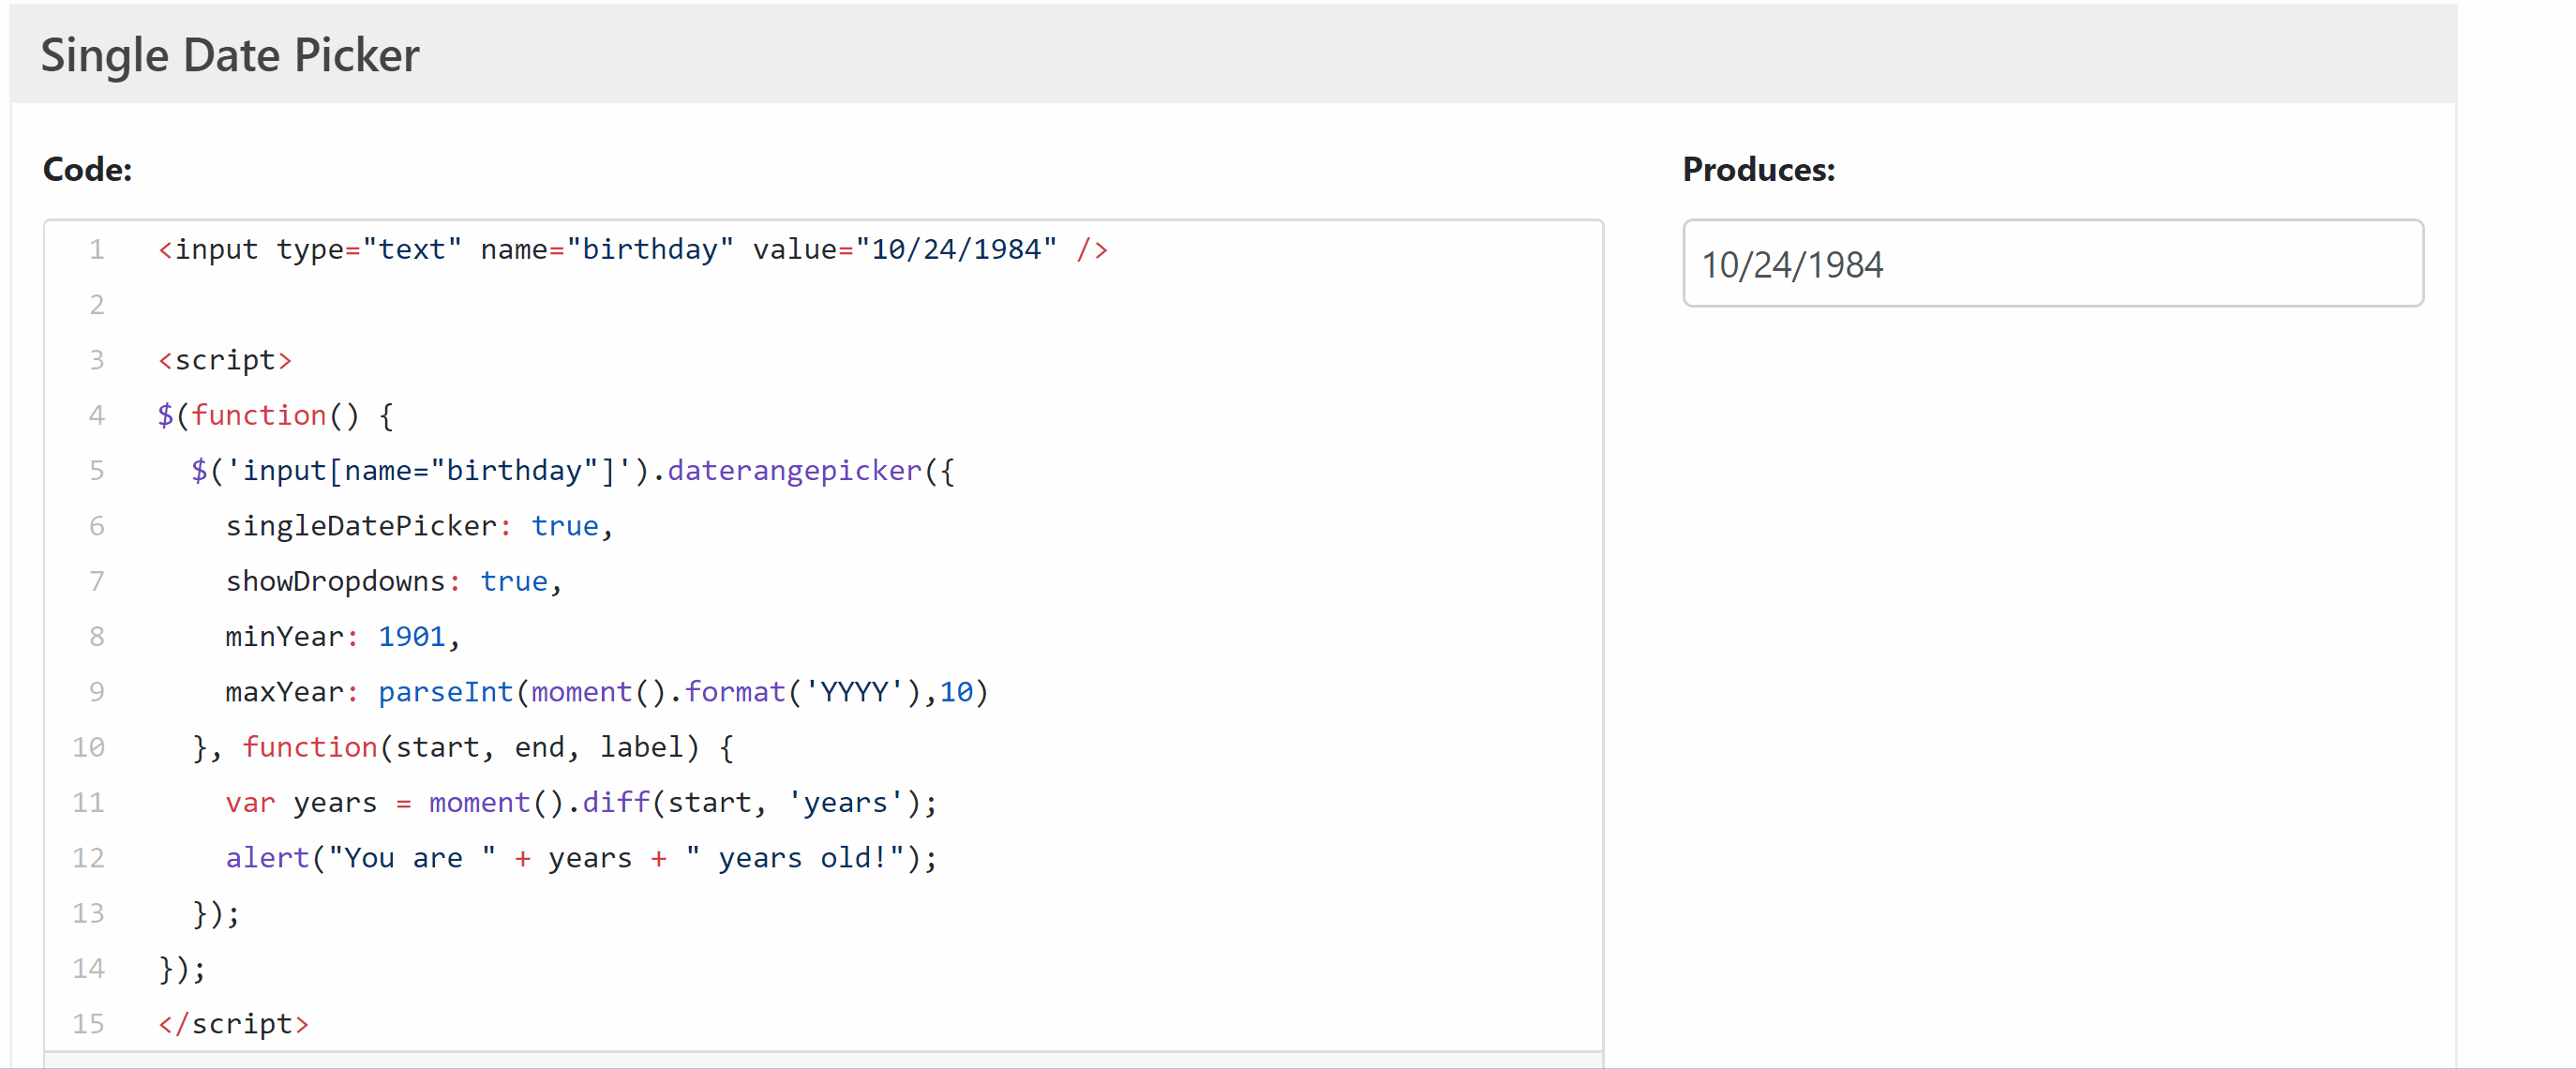Click the alert function call in code

[267, 858]
